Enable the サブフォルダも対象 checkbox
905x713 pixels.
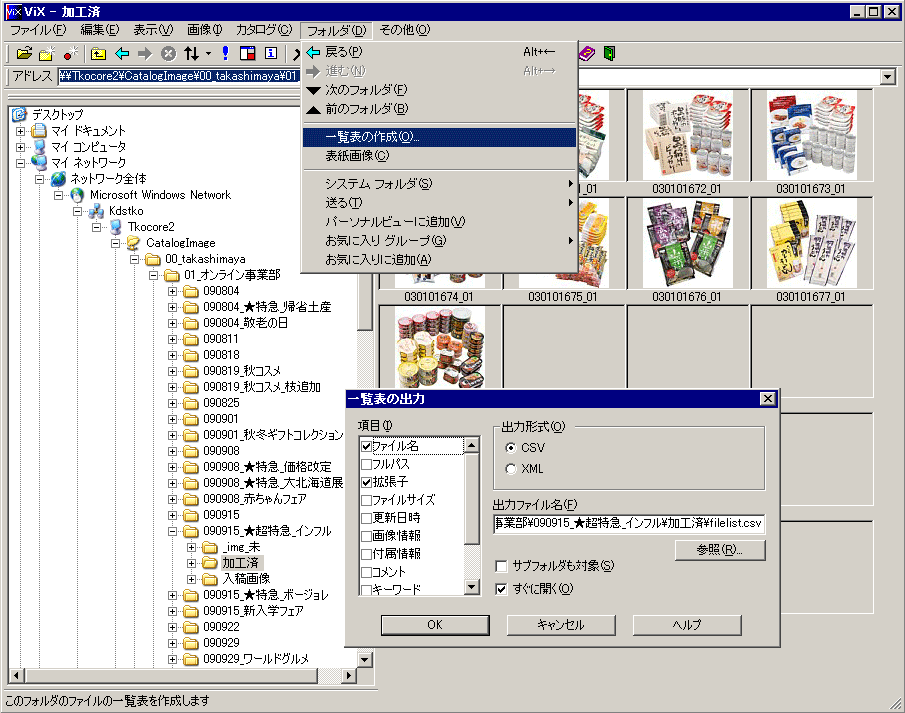pos(501,567)
